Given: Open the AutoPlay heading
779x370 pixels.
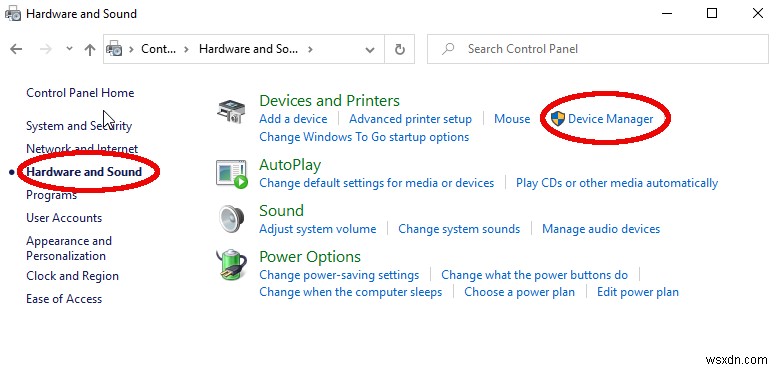Looking at the screenshot, I should [x=290, y=165].
